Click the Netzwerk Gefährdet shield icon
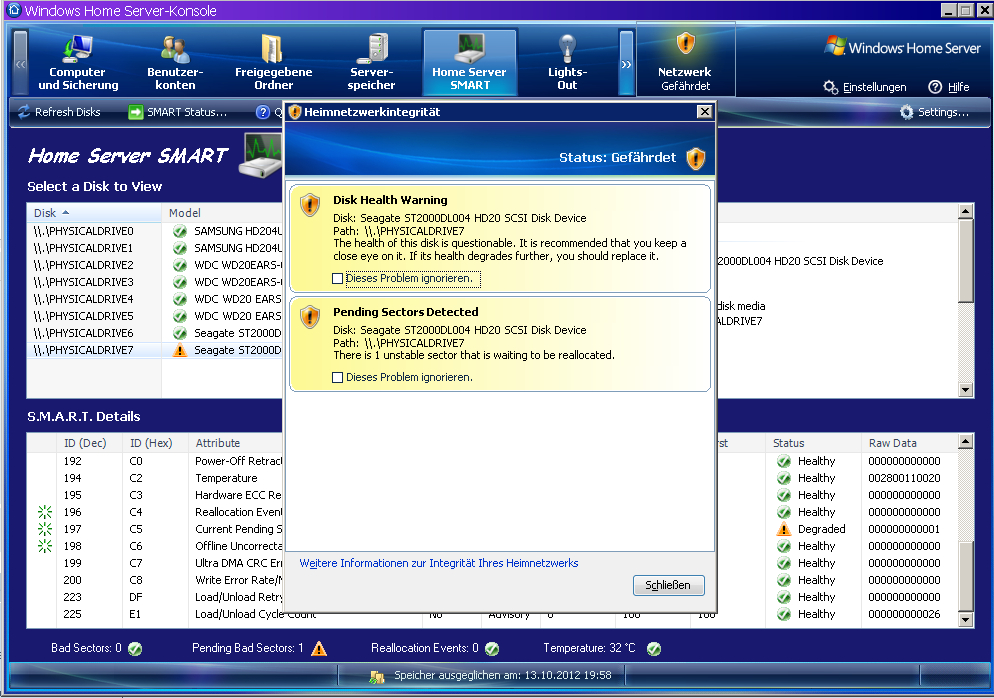The height and width of the screenshot is (698, 994). point(686,44)
